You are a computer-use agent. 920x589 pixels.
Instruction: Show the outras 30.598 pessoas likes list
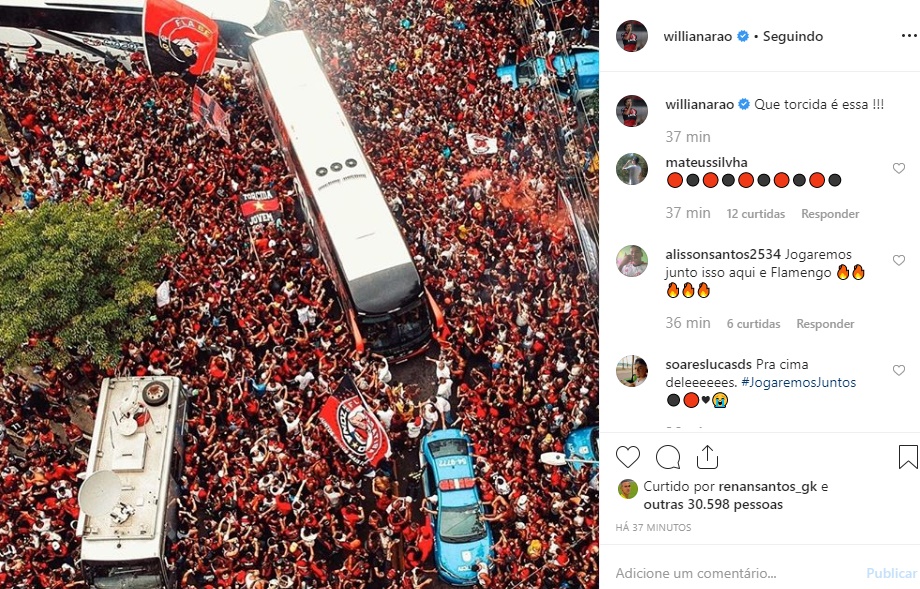pyautogui.click(x=713, y=505)
